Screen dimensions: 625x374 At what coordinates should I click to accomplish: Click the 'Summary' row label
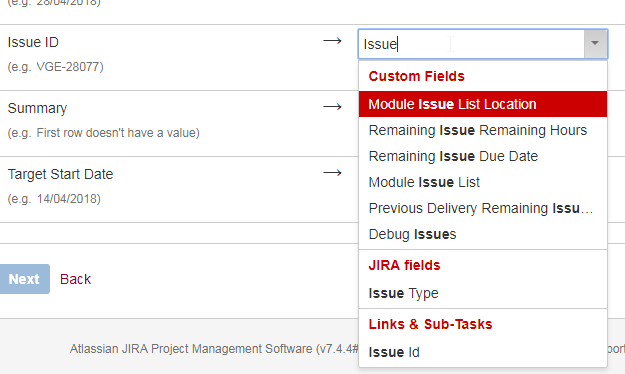[37, 108]
